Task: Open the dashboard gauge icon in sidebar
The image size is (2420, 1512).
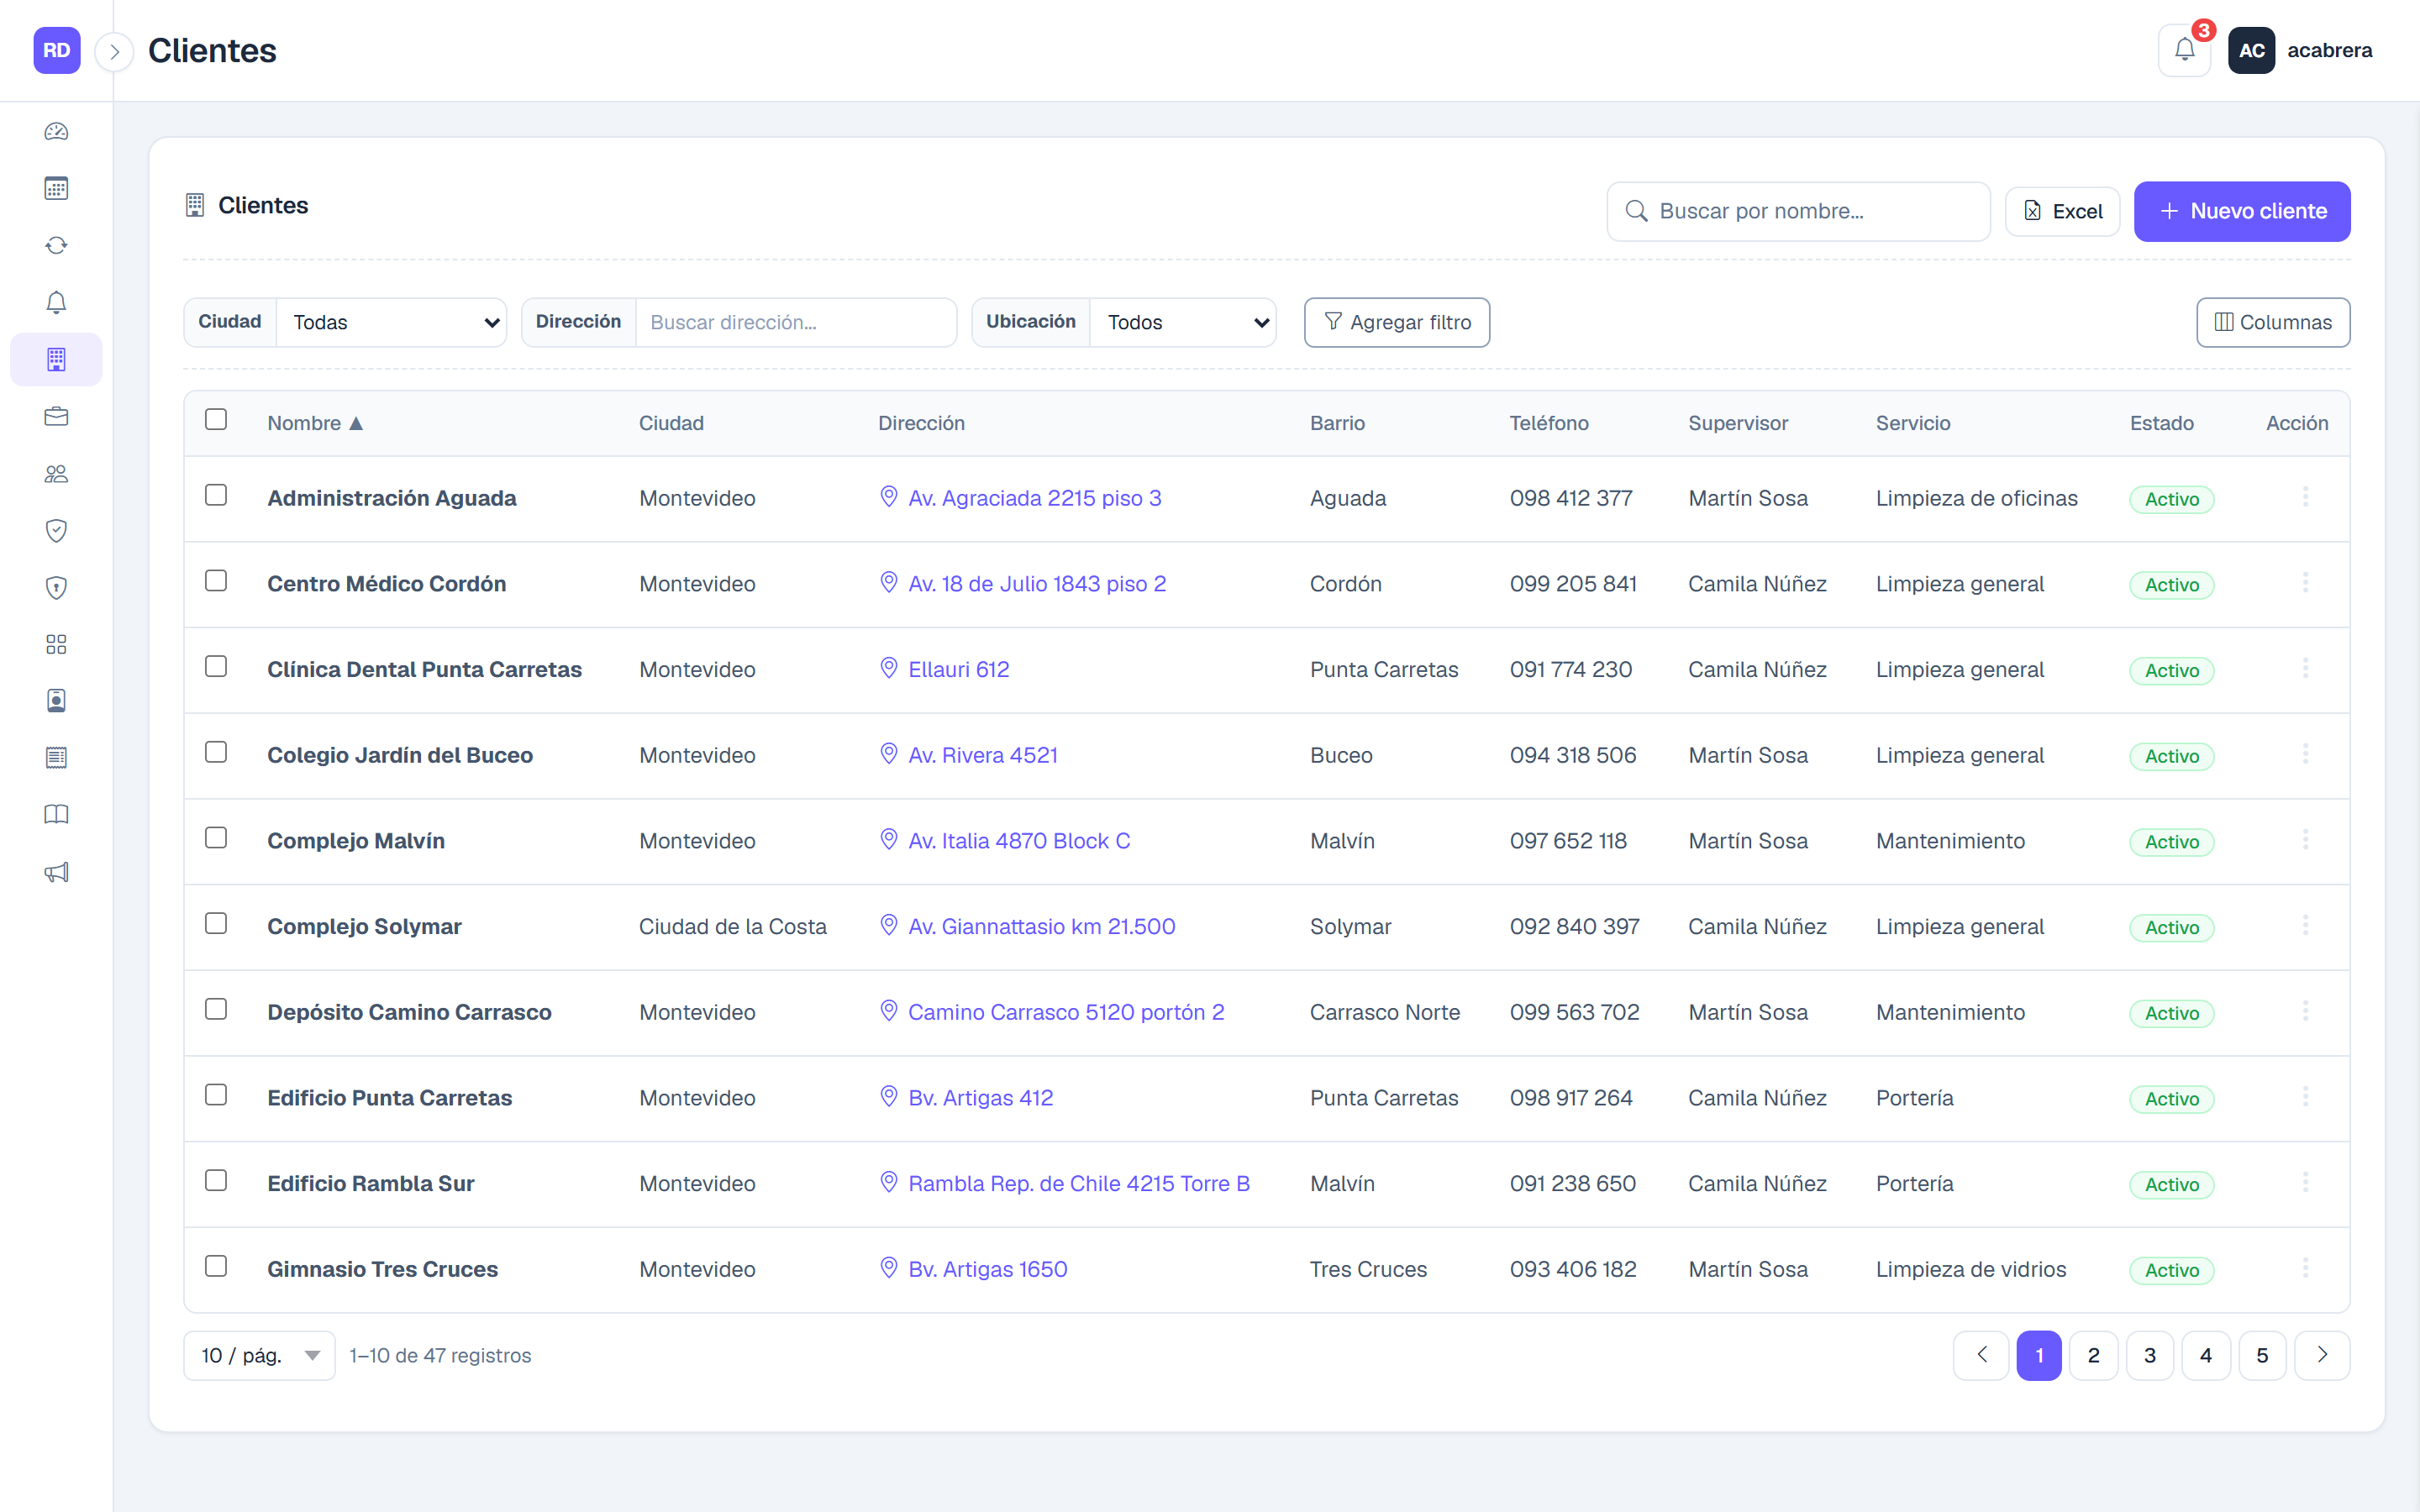Action: [x=56, y=131]
